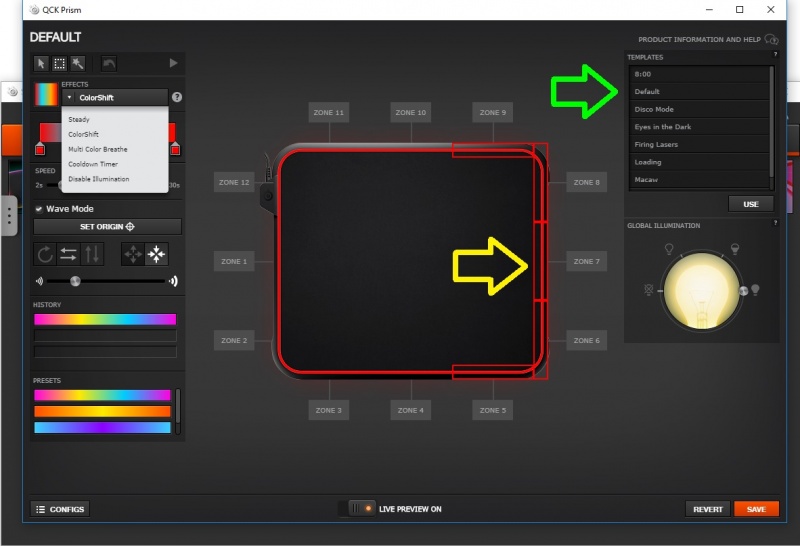Click the left red gradient stop
This screenshot has width=800, height=546.
(x=40, y=149)
